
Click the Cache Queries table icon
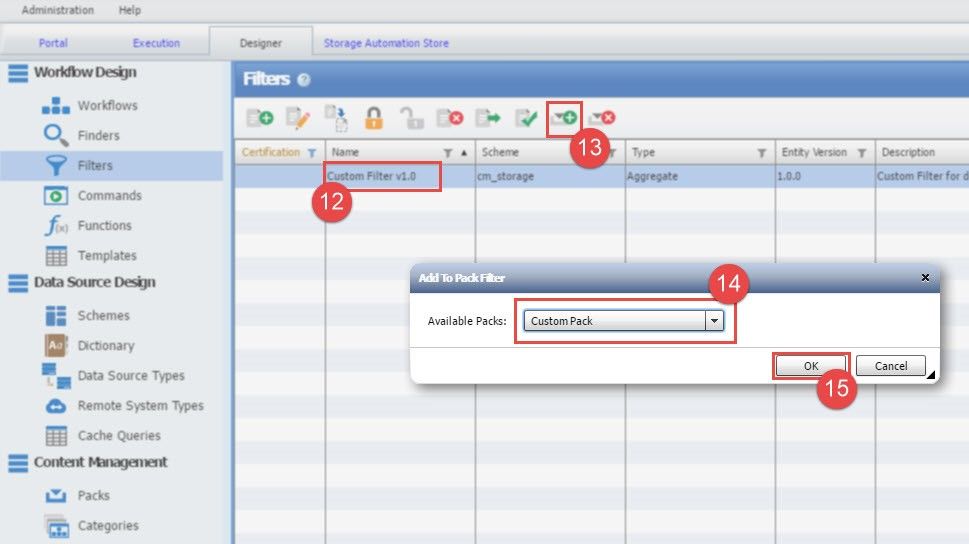[56, 435]
